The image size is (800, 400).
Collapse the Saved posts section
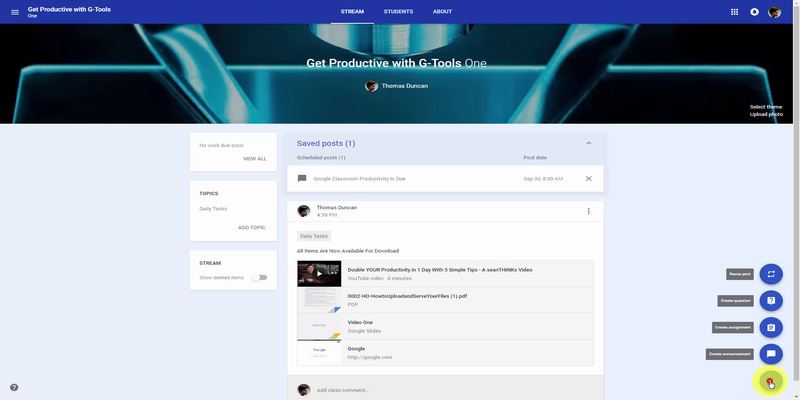[588, 144]
